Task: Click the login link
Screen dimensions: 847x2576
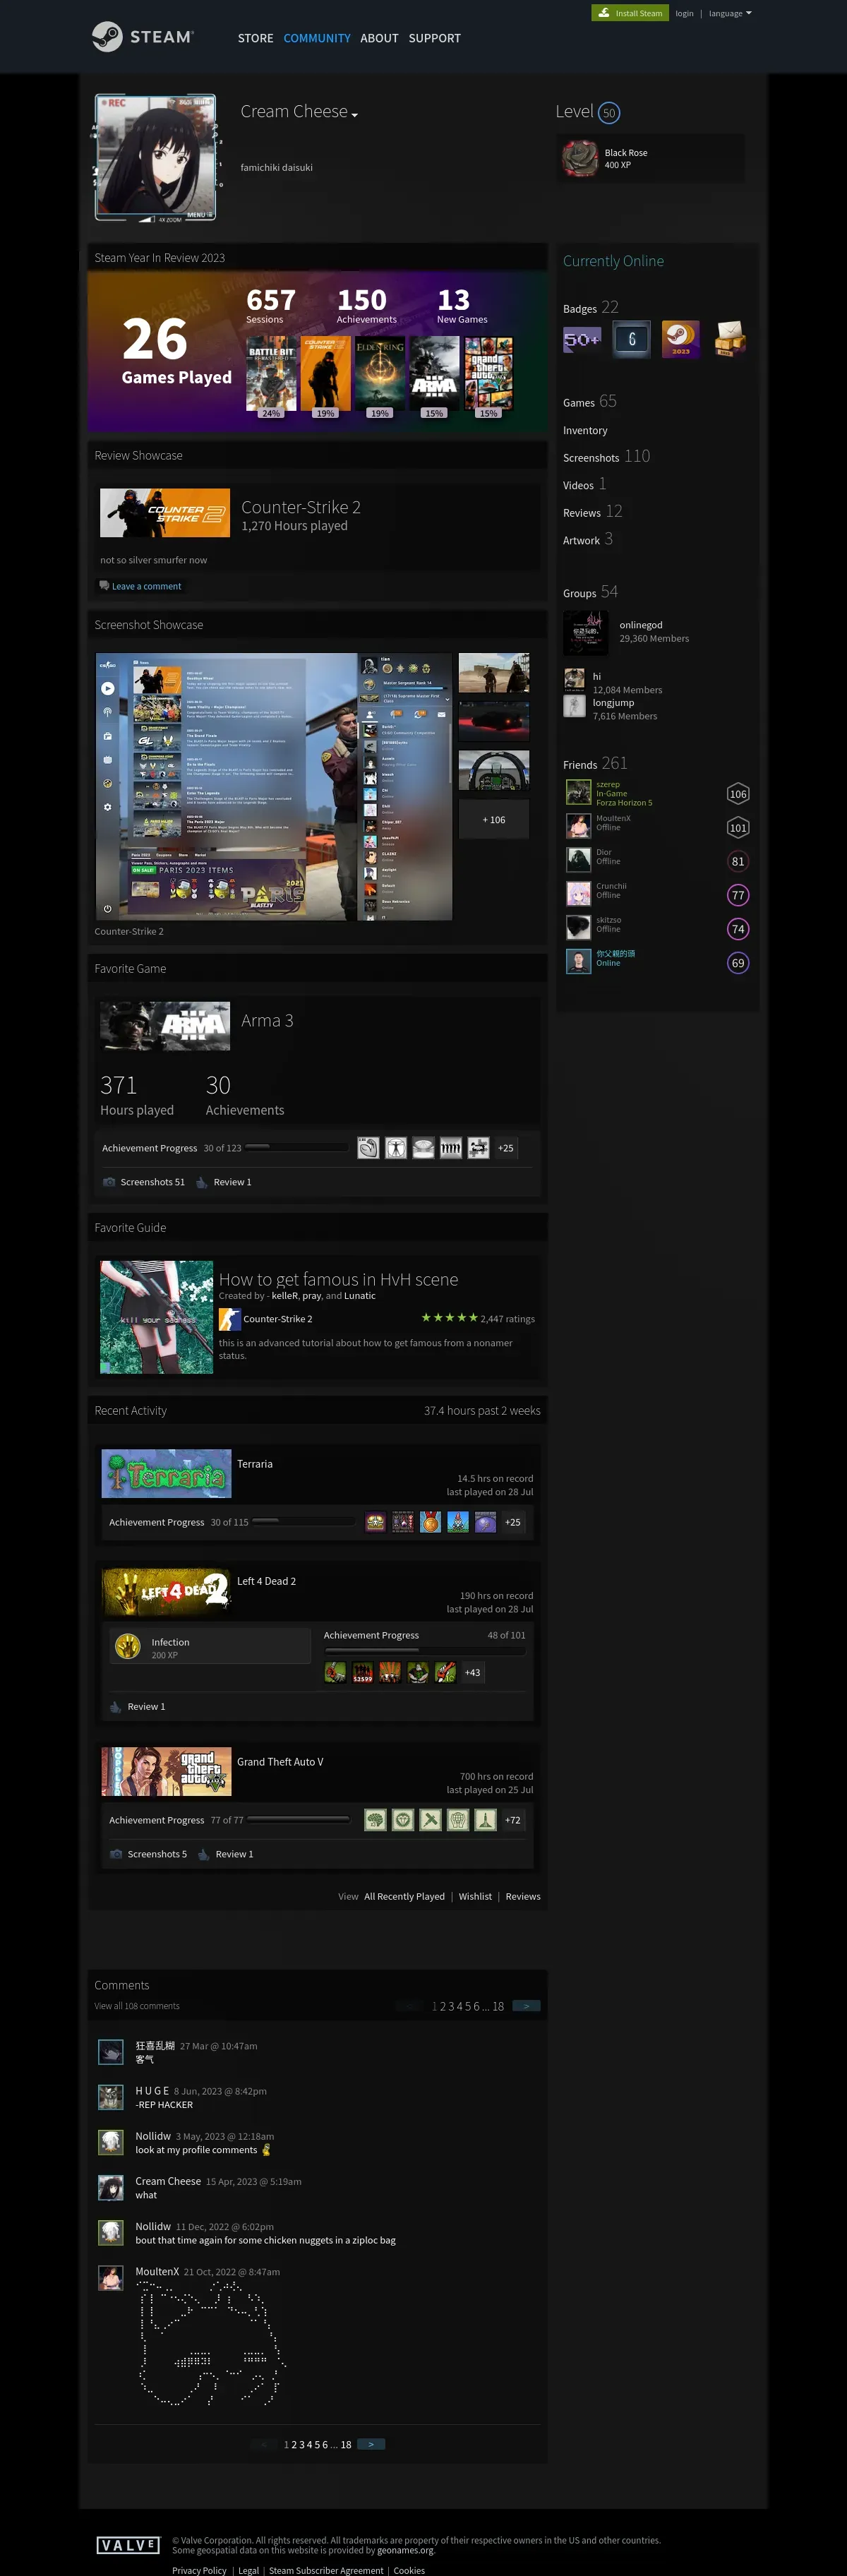Action: coord(684,13)
